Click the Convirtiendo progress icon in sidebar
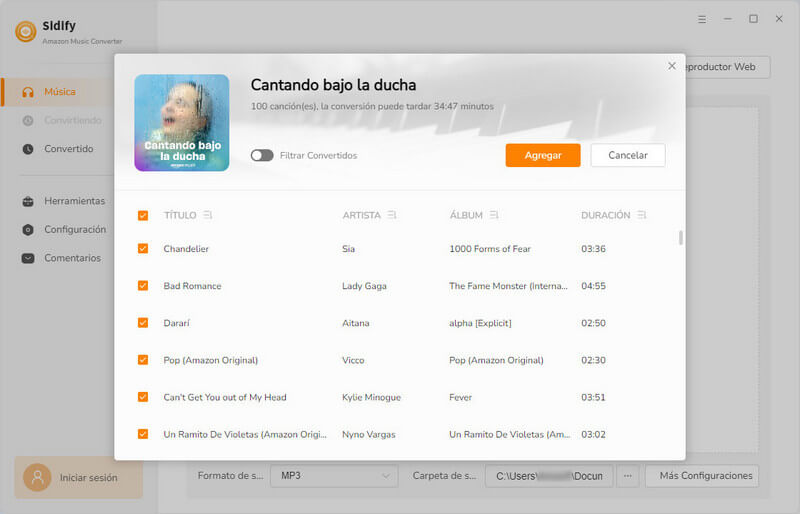This screenshot has height=514, width=800. 28,120
